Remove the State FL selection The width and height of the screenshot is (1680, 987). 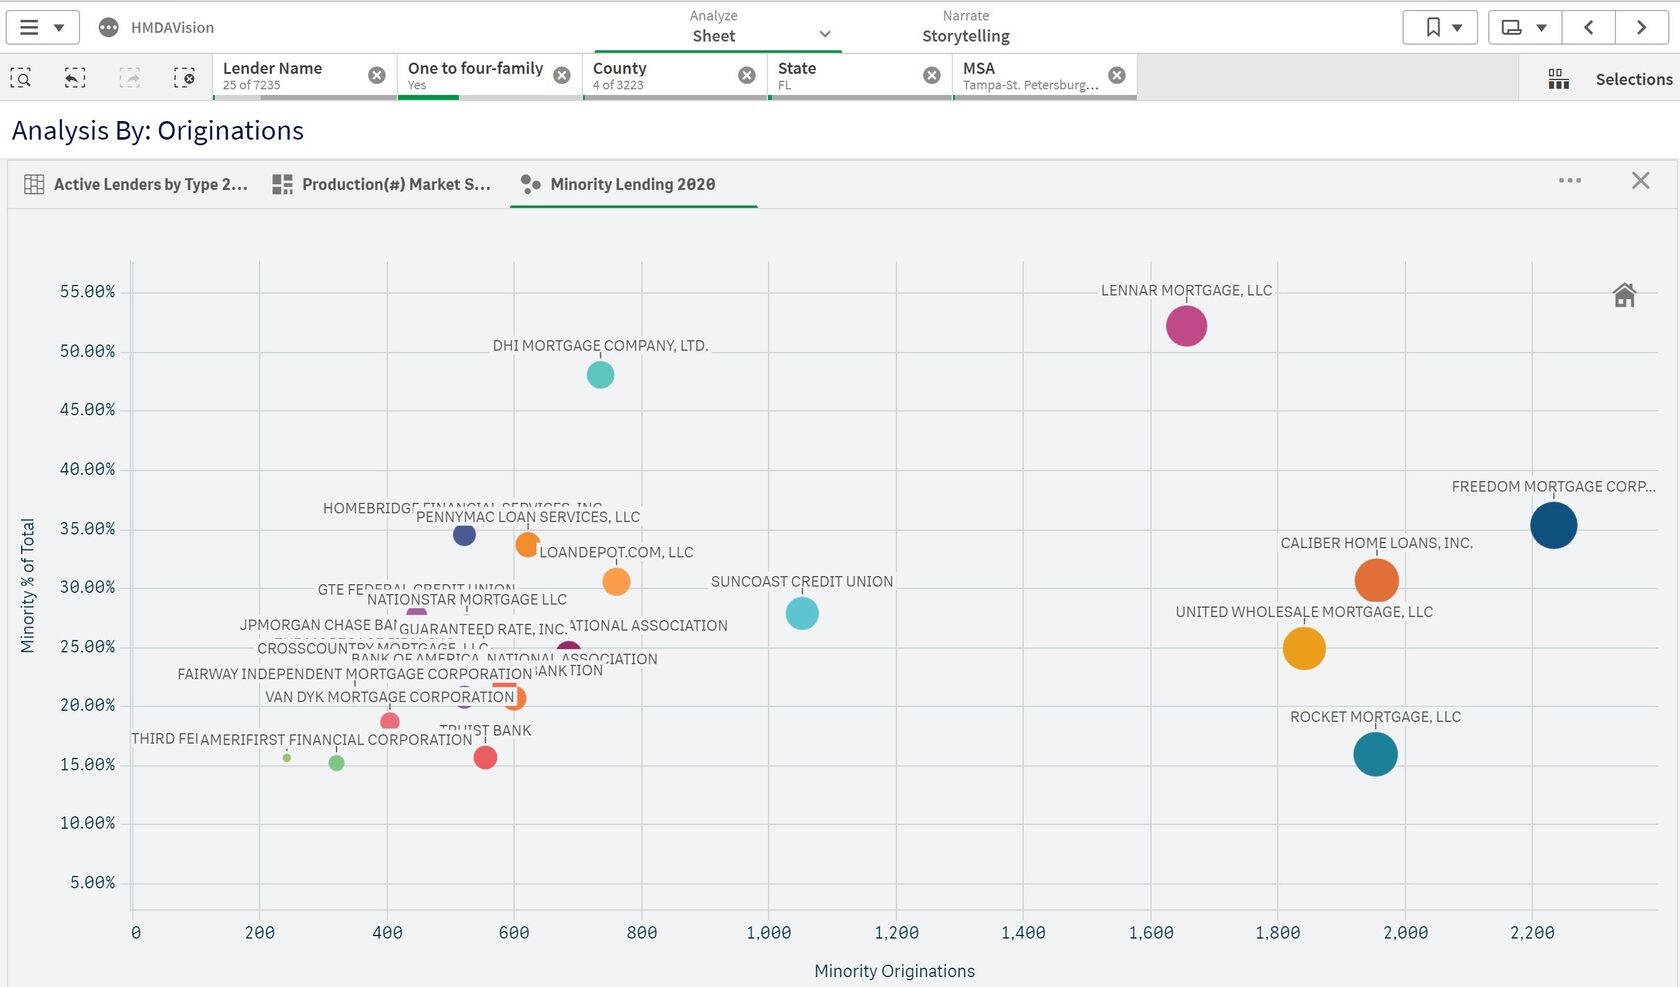click(x=932, y=75)
